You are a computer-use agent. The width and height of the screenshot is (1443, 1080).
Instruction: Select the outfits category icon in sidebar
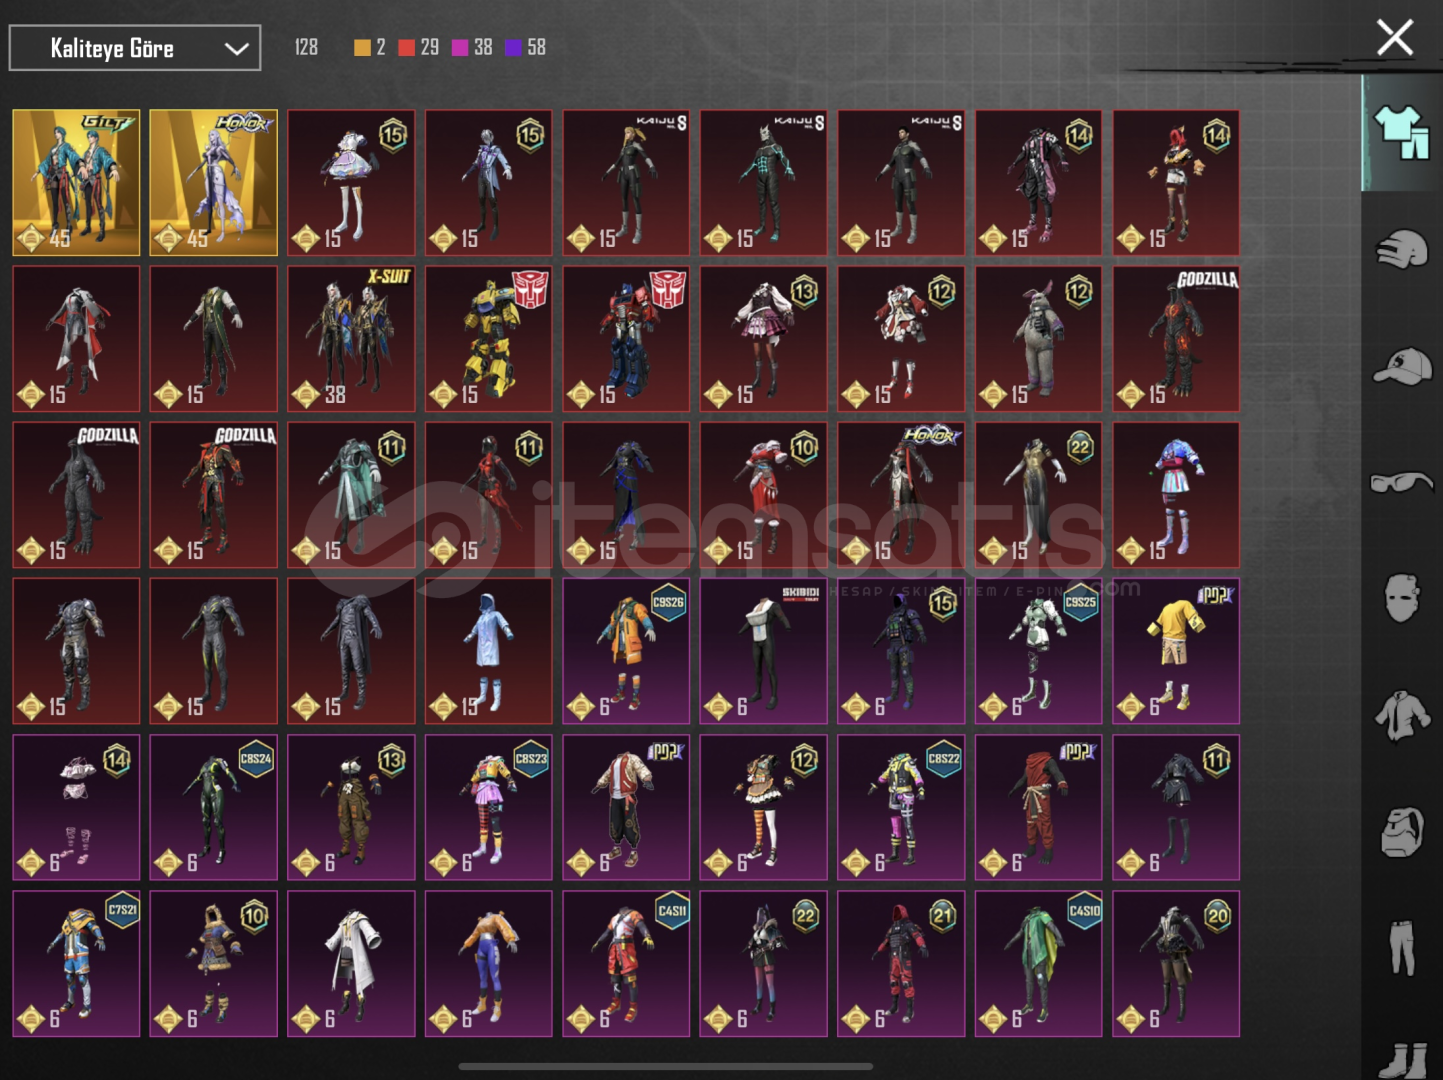click(x=1402, y=132)
